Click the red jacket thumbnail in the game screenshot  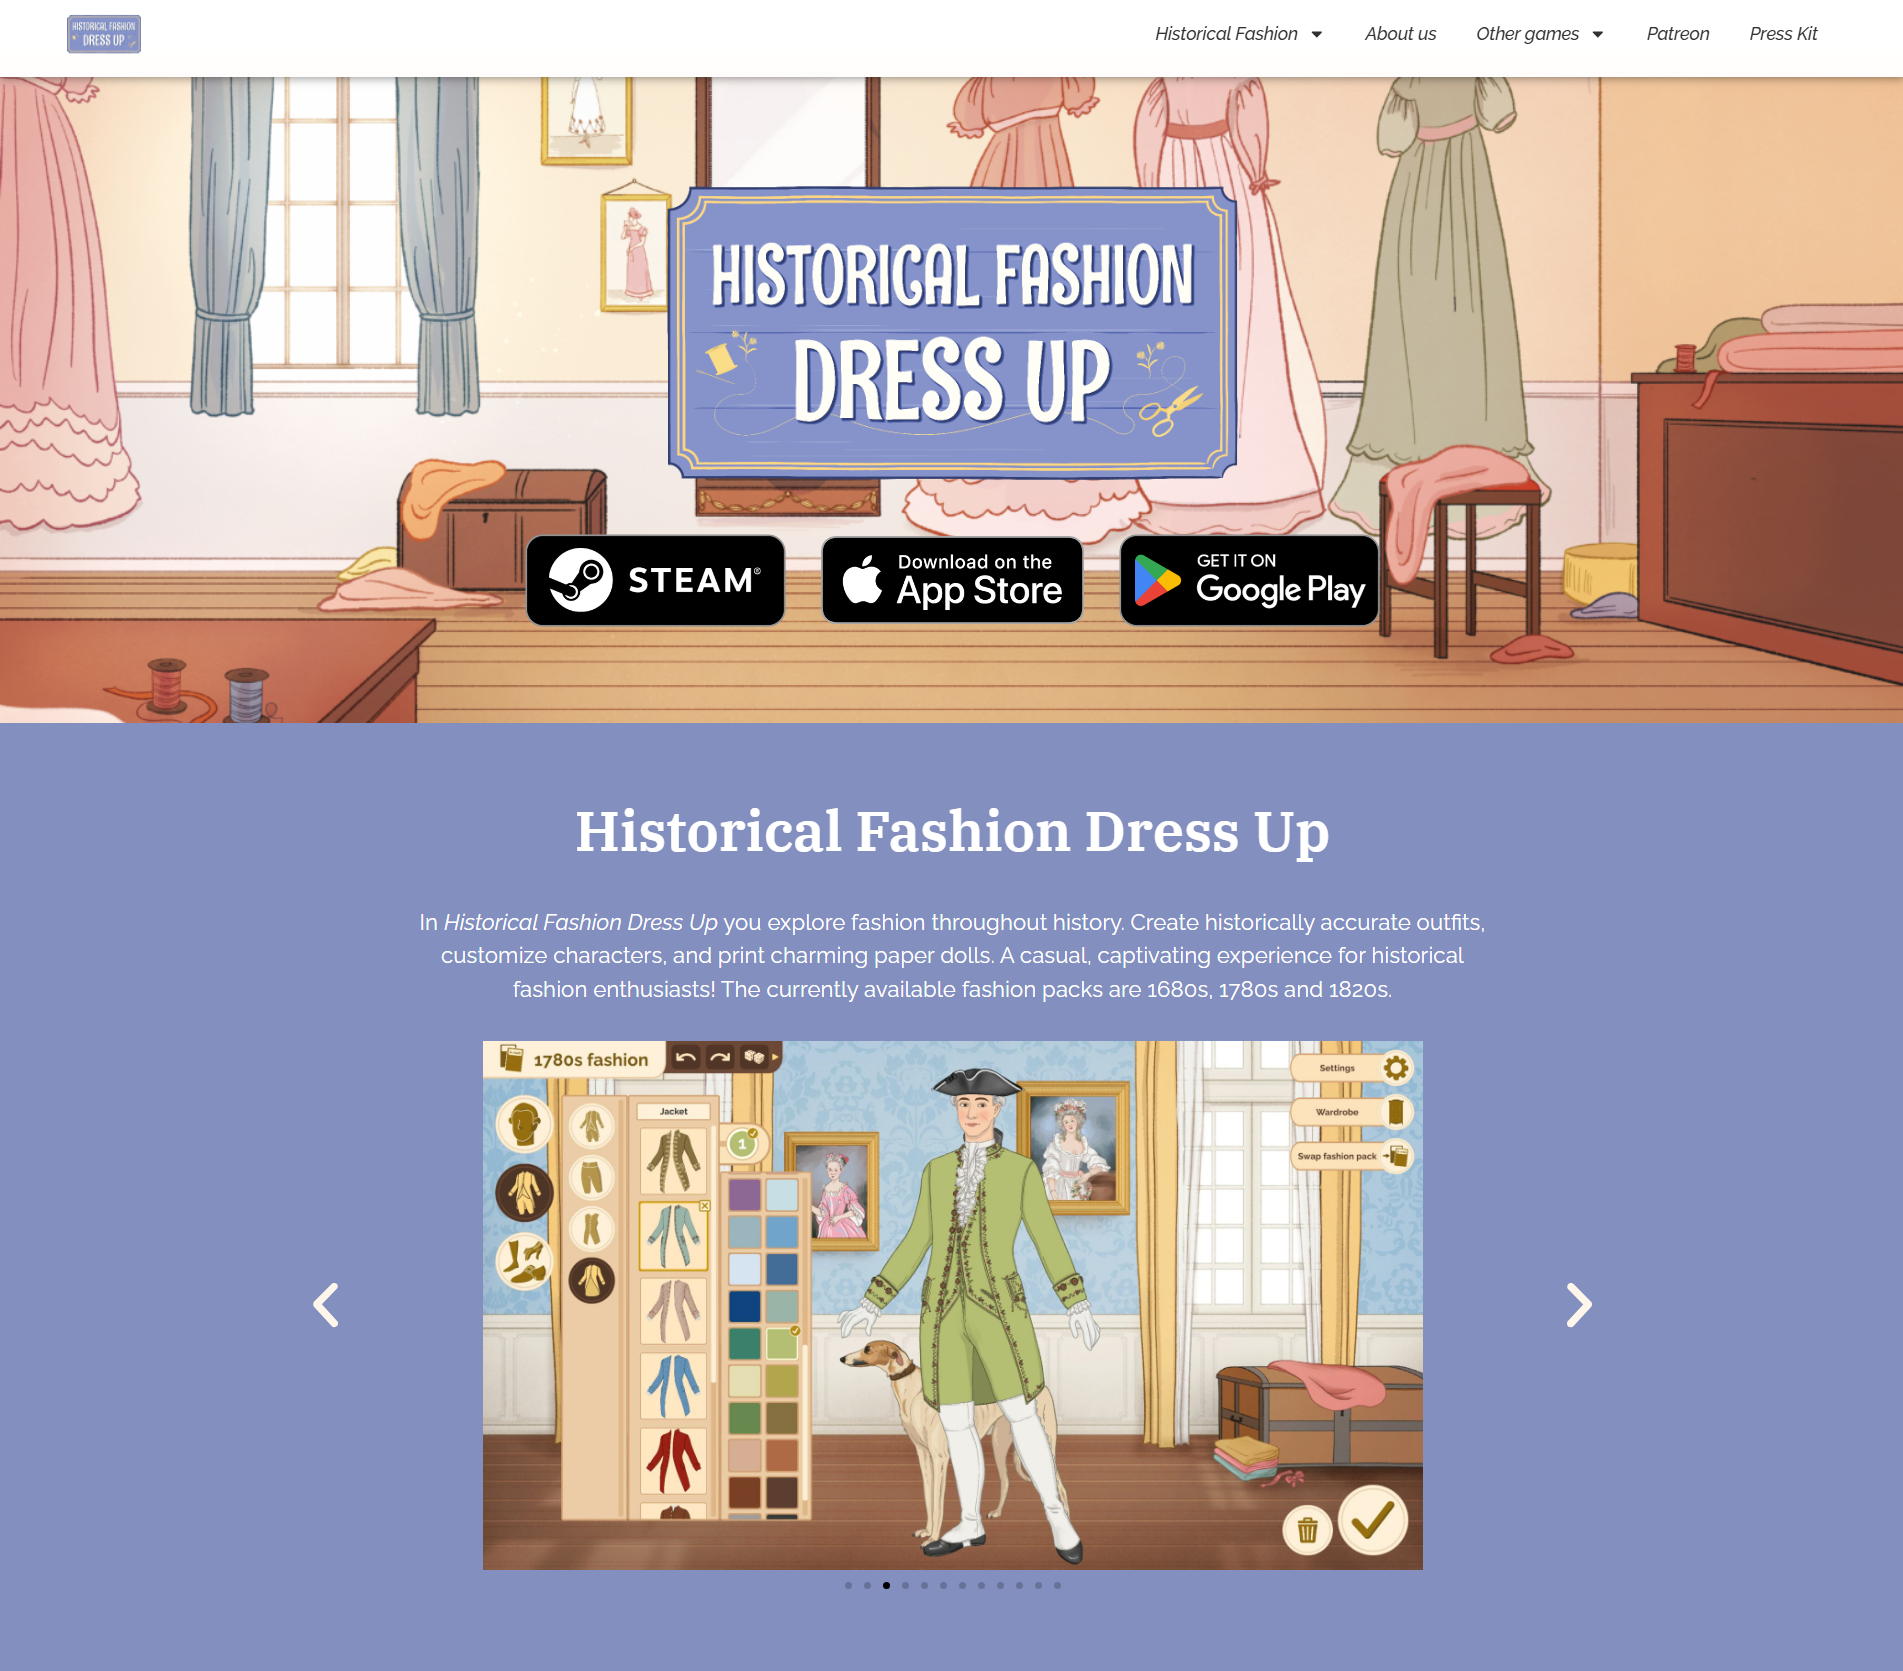pos(673,1461)
